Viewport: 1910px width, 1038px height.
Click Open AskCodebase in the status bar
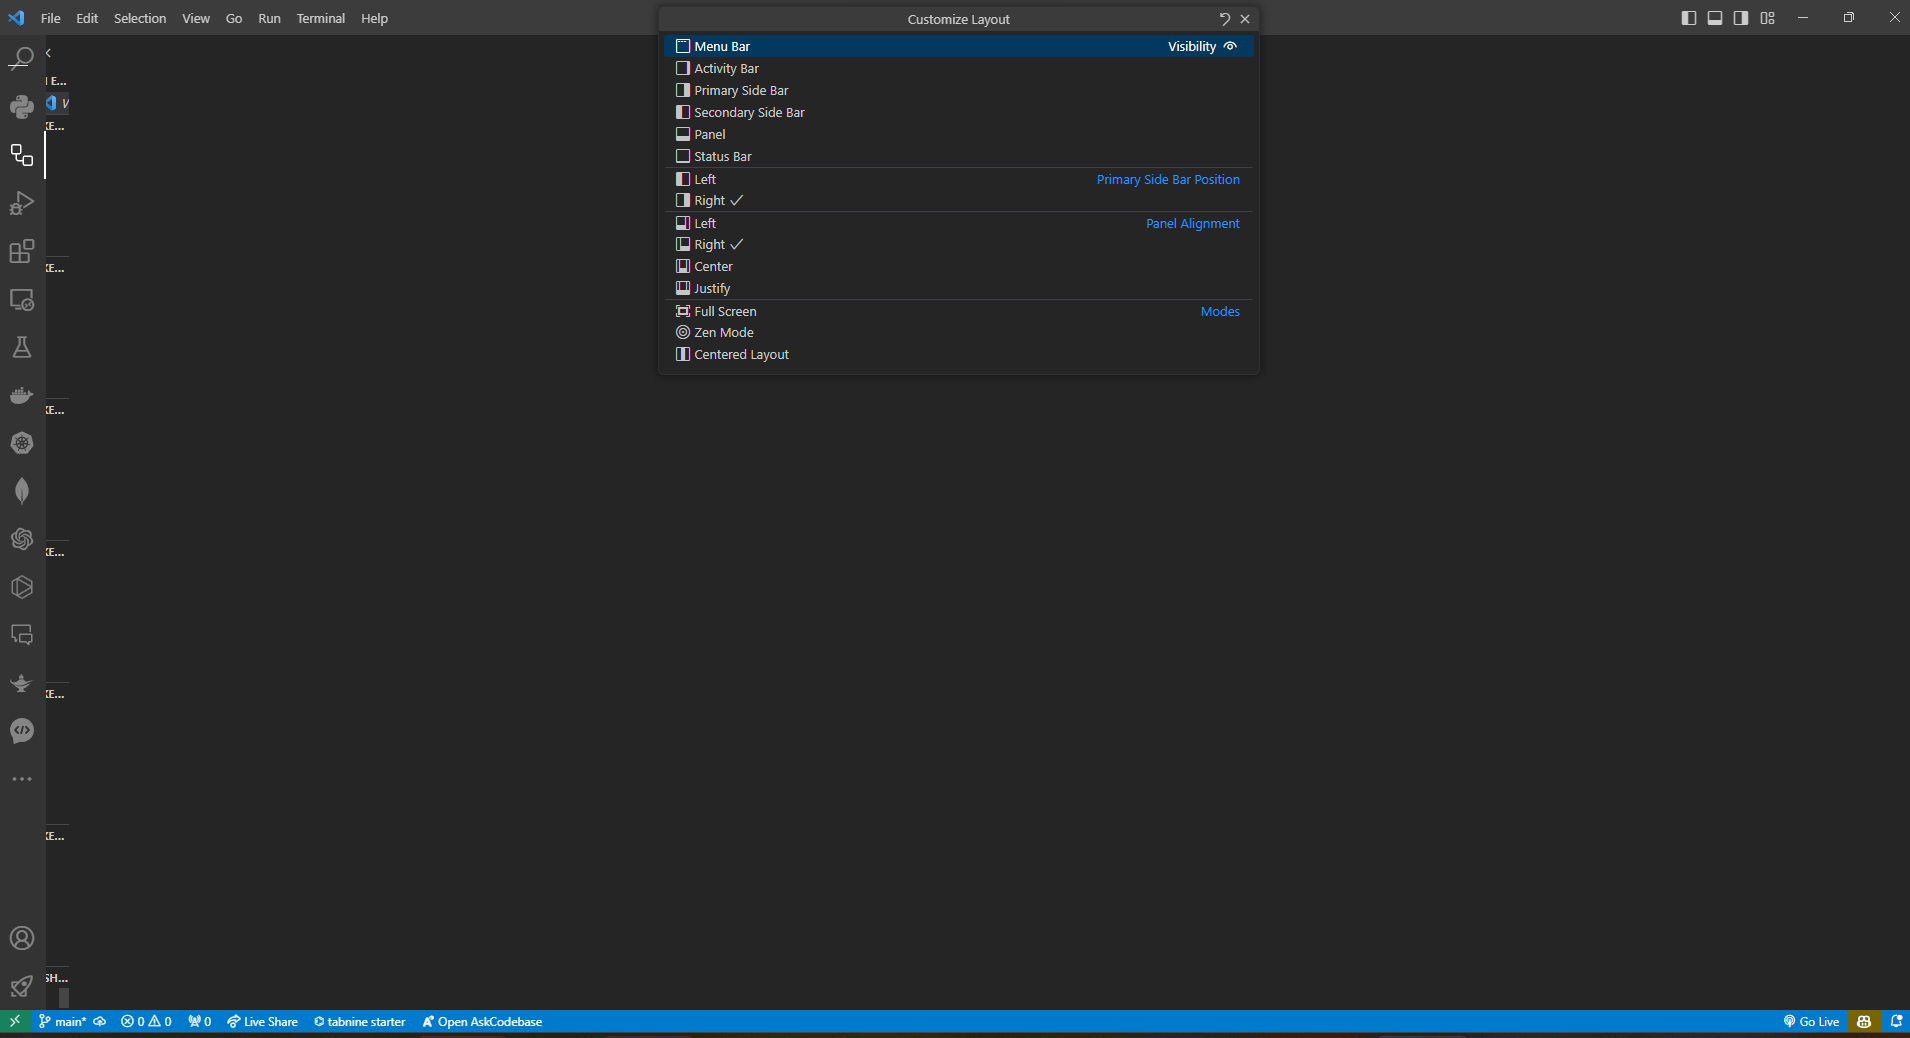coord(482,1021)
